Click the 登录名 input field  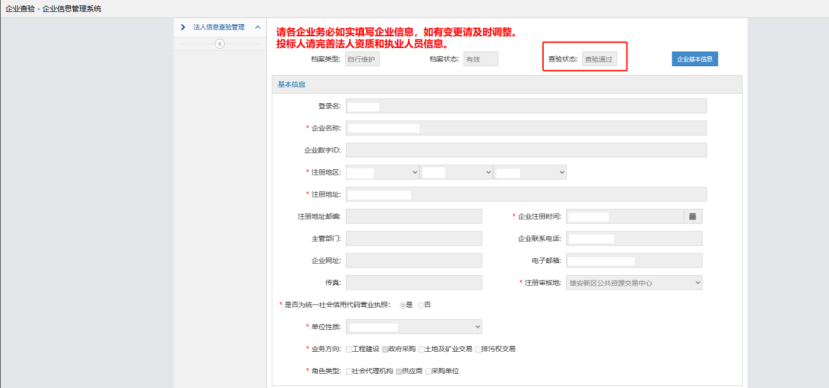point(526,106)
